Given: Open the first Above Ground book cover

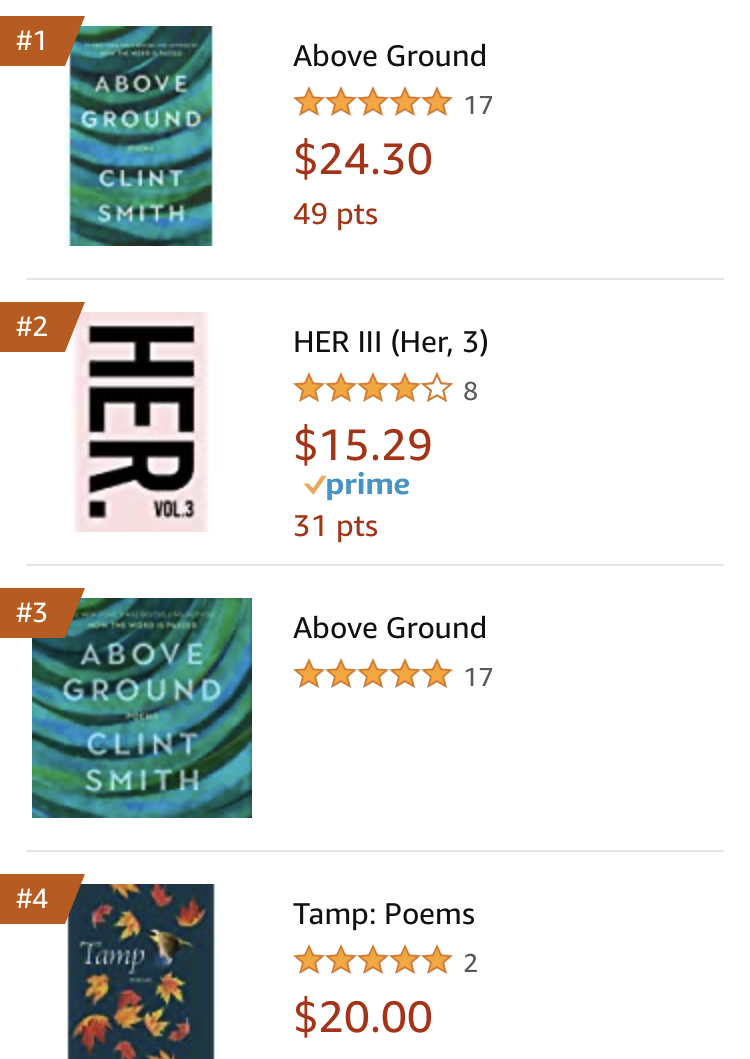Looking at the screenshot, I should click(141, 136).
